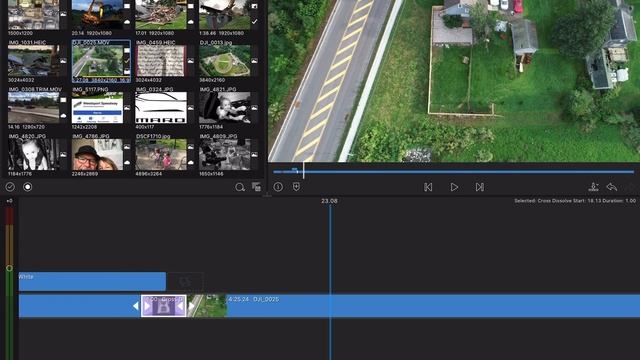Image resolution: width=640 pixels, height=360 pixels.
Task: Select the debris pile video thumbnail labeled 17.01
Action: (x=161, y=15)
